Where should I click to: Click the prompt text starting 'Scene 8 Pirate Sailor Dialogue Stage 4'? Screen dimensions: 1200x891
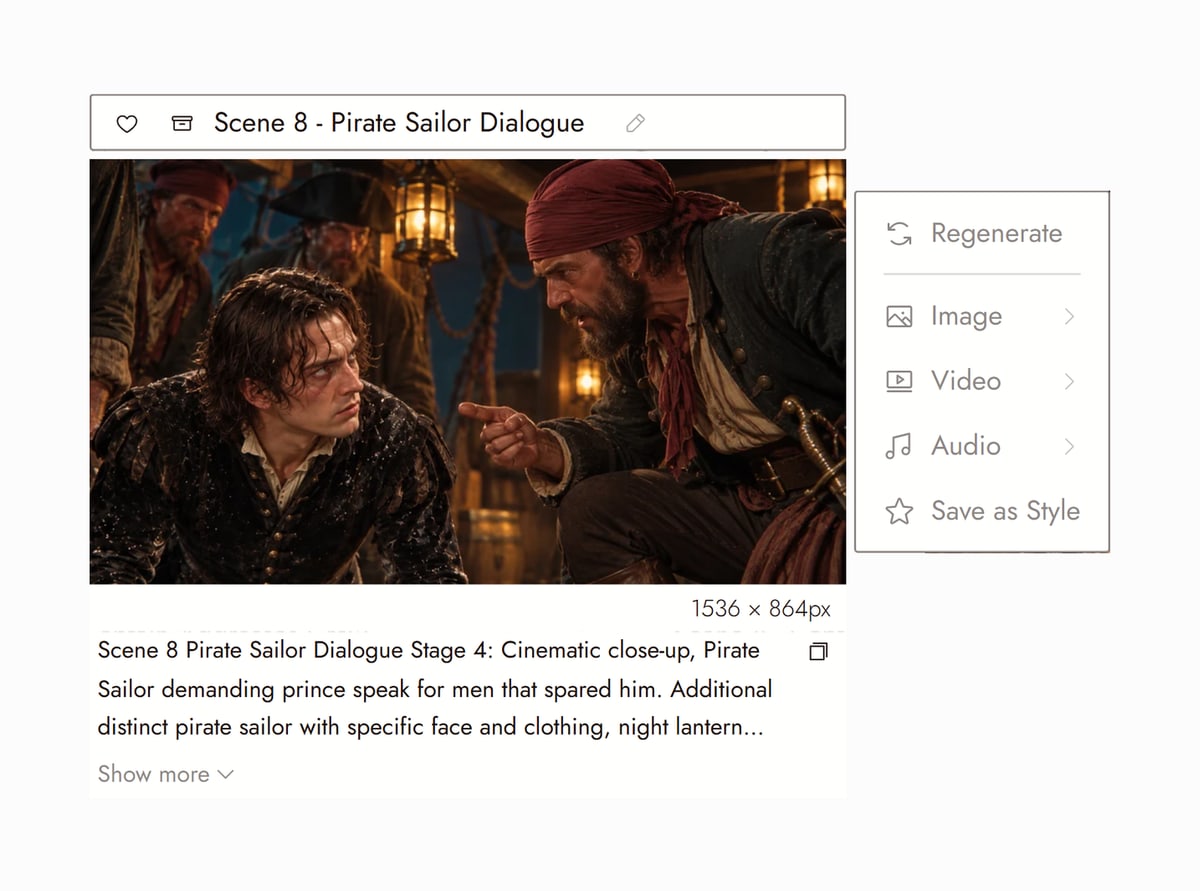coord(435,689)
